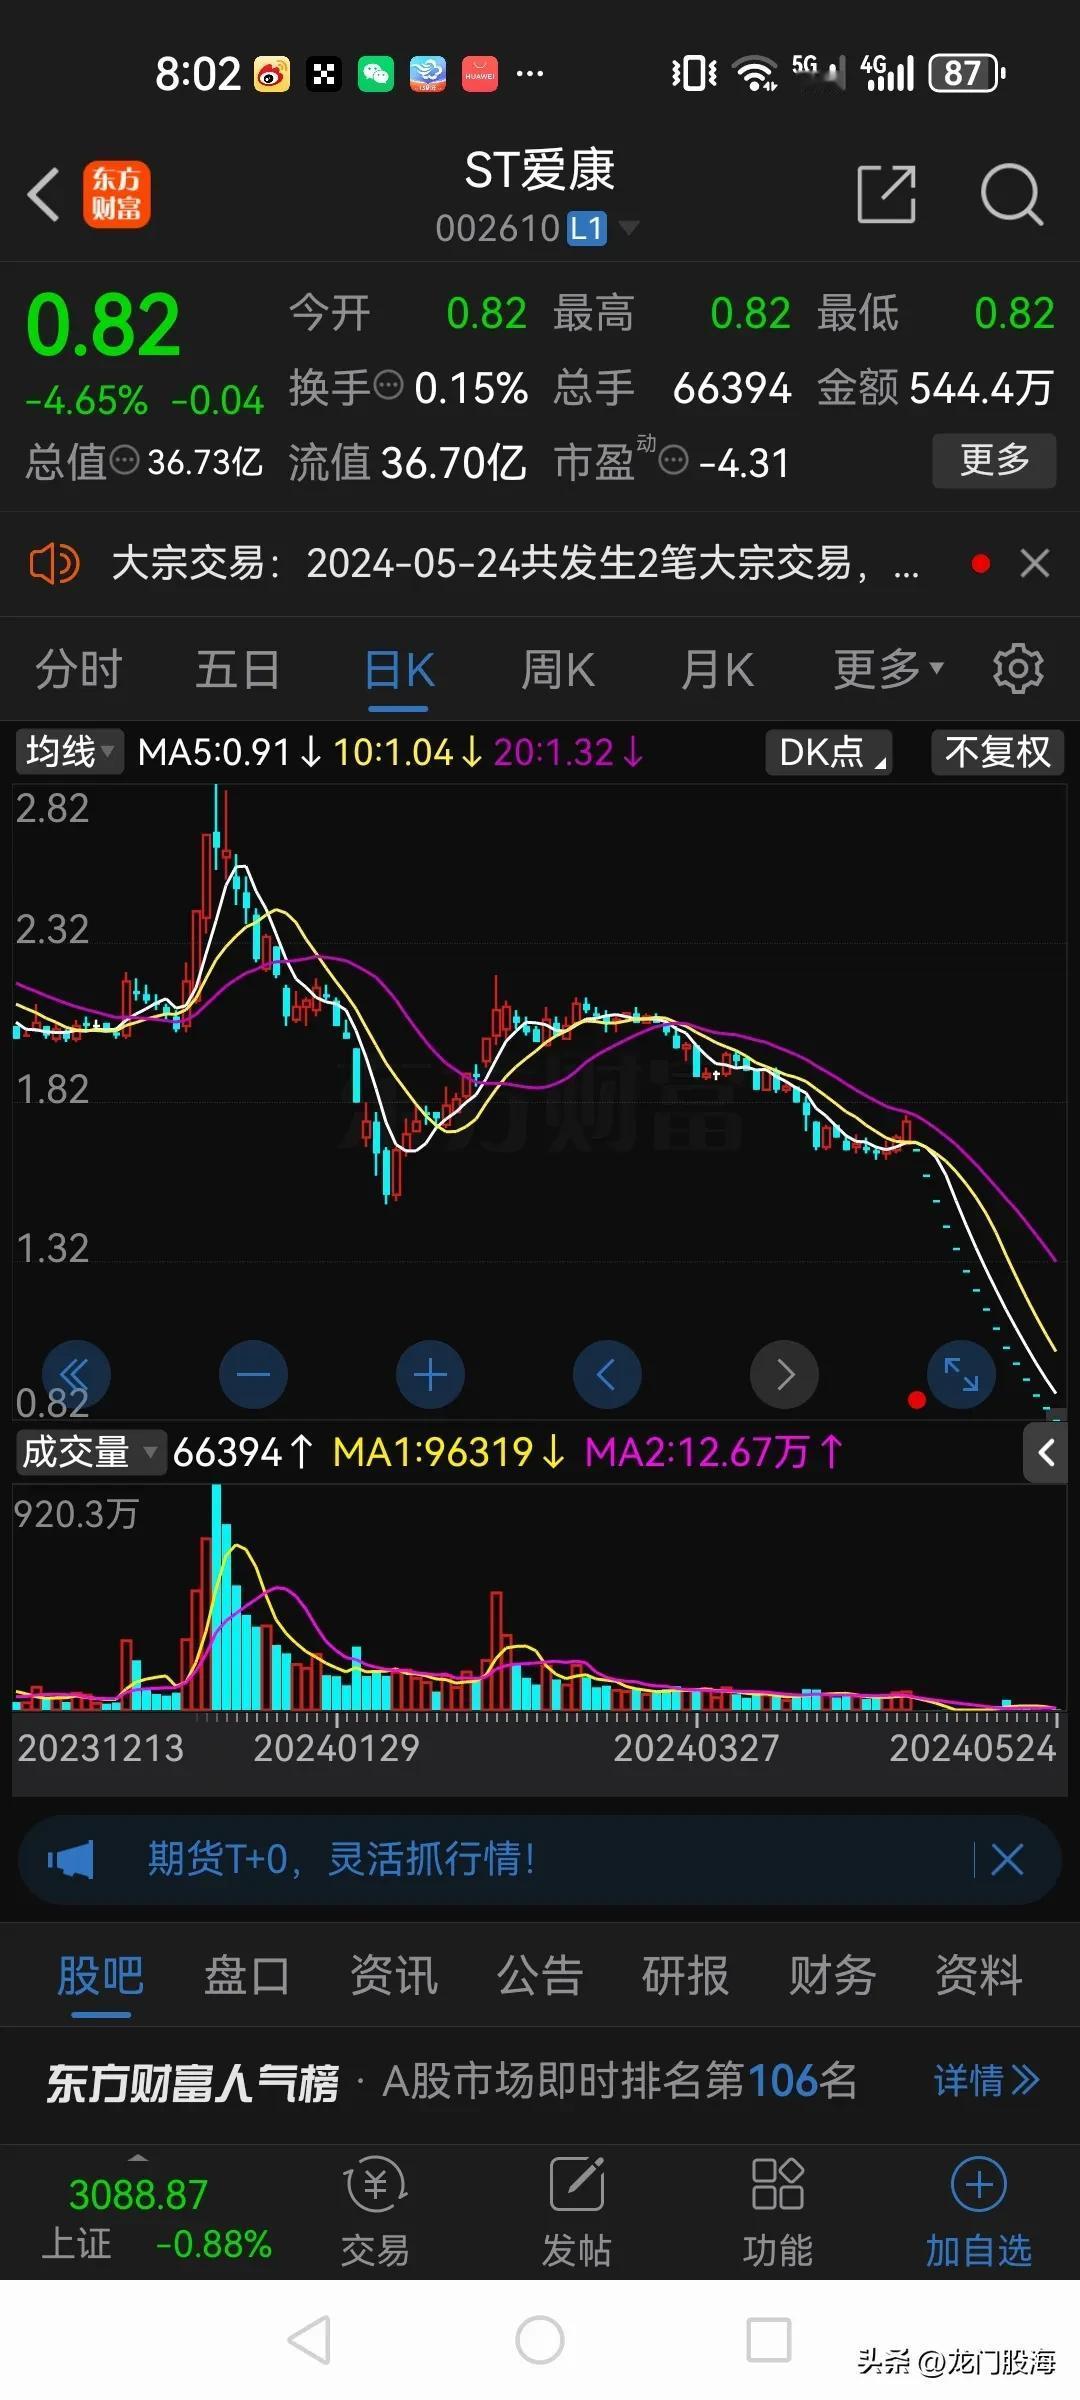
Task: Click the 更多 quote details button
Action: 994,460
